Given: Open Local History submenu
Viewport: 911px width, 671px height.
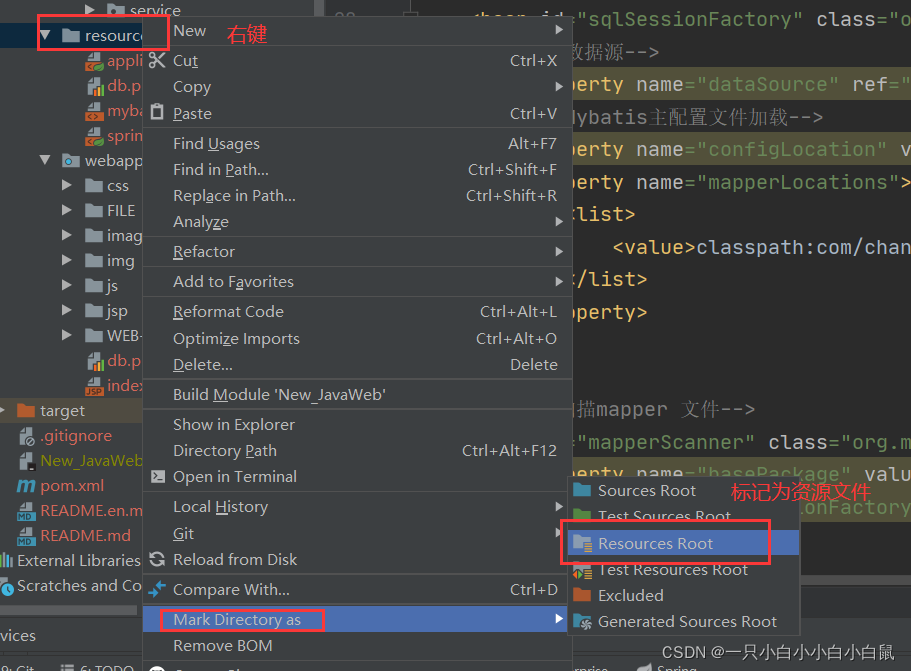Looking at the screenshot, I should pyautogui.click(x=357, y=507).
